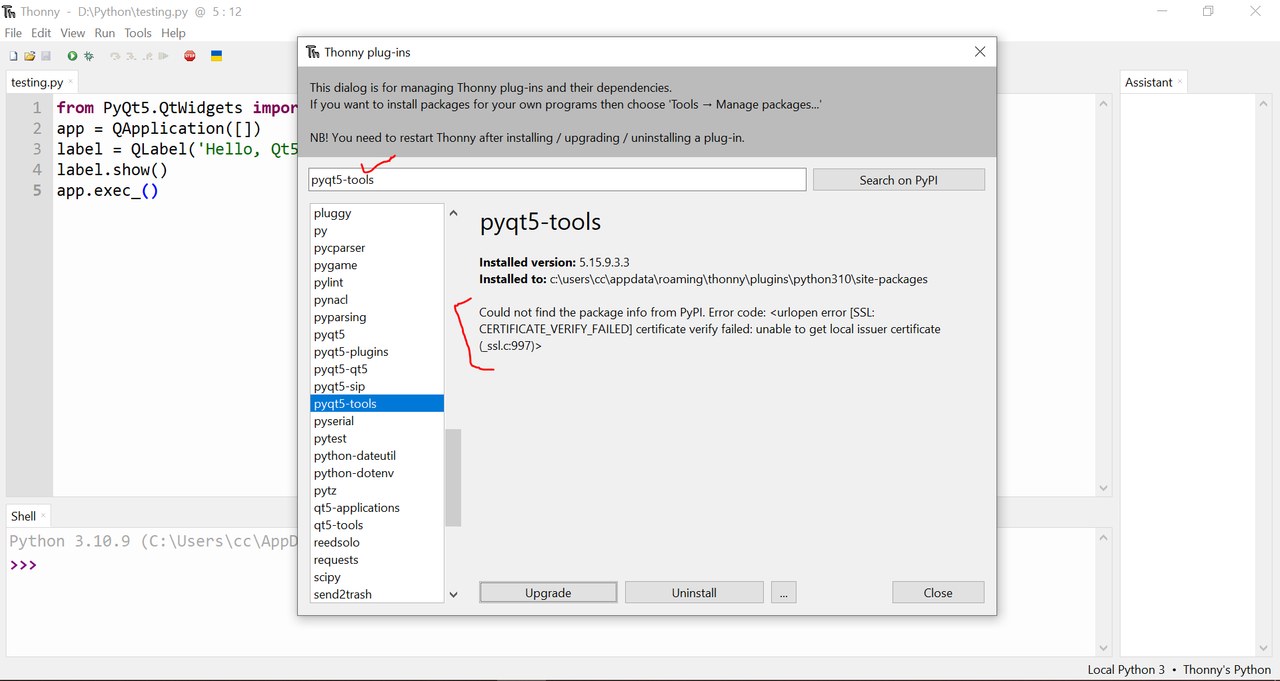The width and height of the screenshot is (1280, 681).
Task: Click the editor scrollbar up arrow
Action: pyautogui.click(x=1104, y=103)
